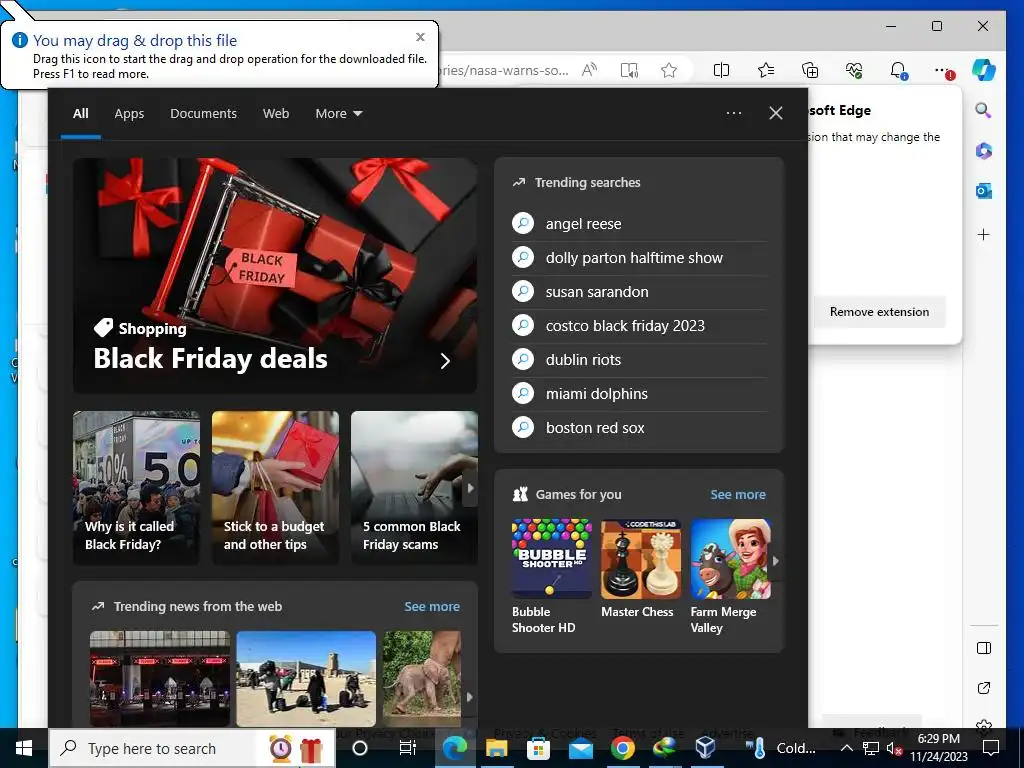The height and width of the screenshot is (768, 1024).
Task: Open Immersive Reader icon in address bar
Action: click(629, 70)
